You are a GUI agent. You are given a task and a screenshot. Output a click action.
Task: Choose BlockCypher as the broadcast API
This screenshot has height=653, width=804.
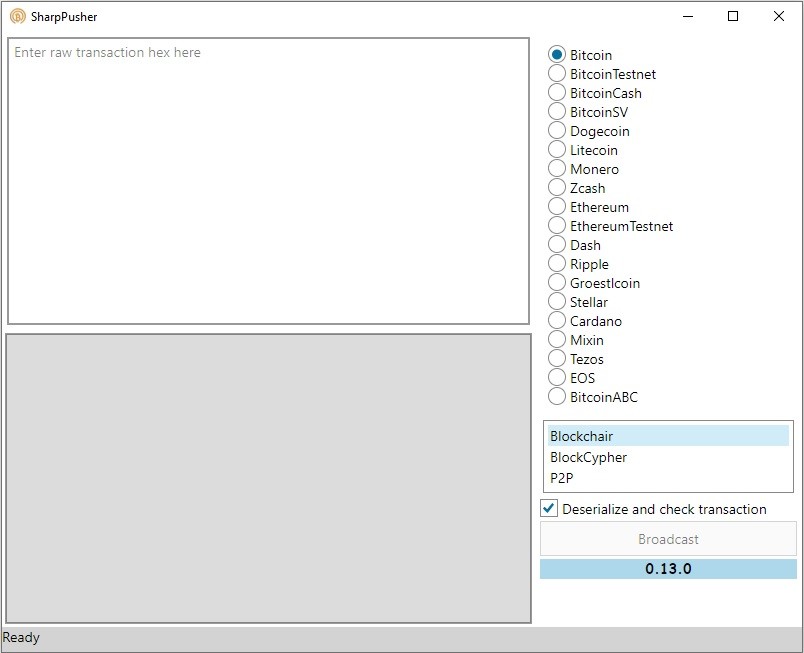pyautogui.click(x=668, y=457)
